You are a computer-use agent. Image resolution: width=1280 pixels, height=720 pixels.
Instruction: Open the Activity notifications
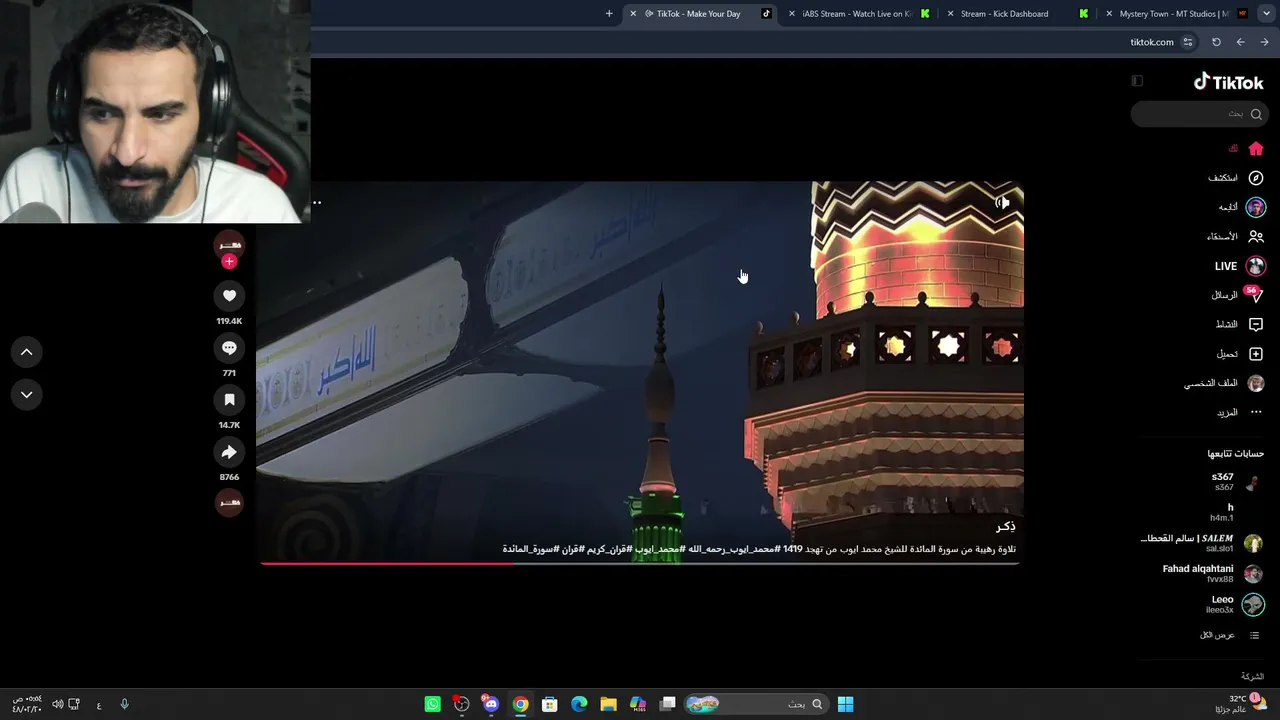click(1239, 325)
